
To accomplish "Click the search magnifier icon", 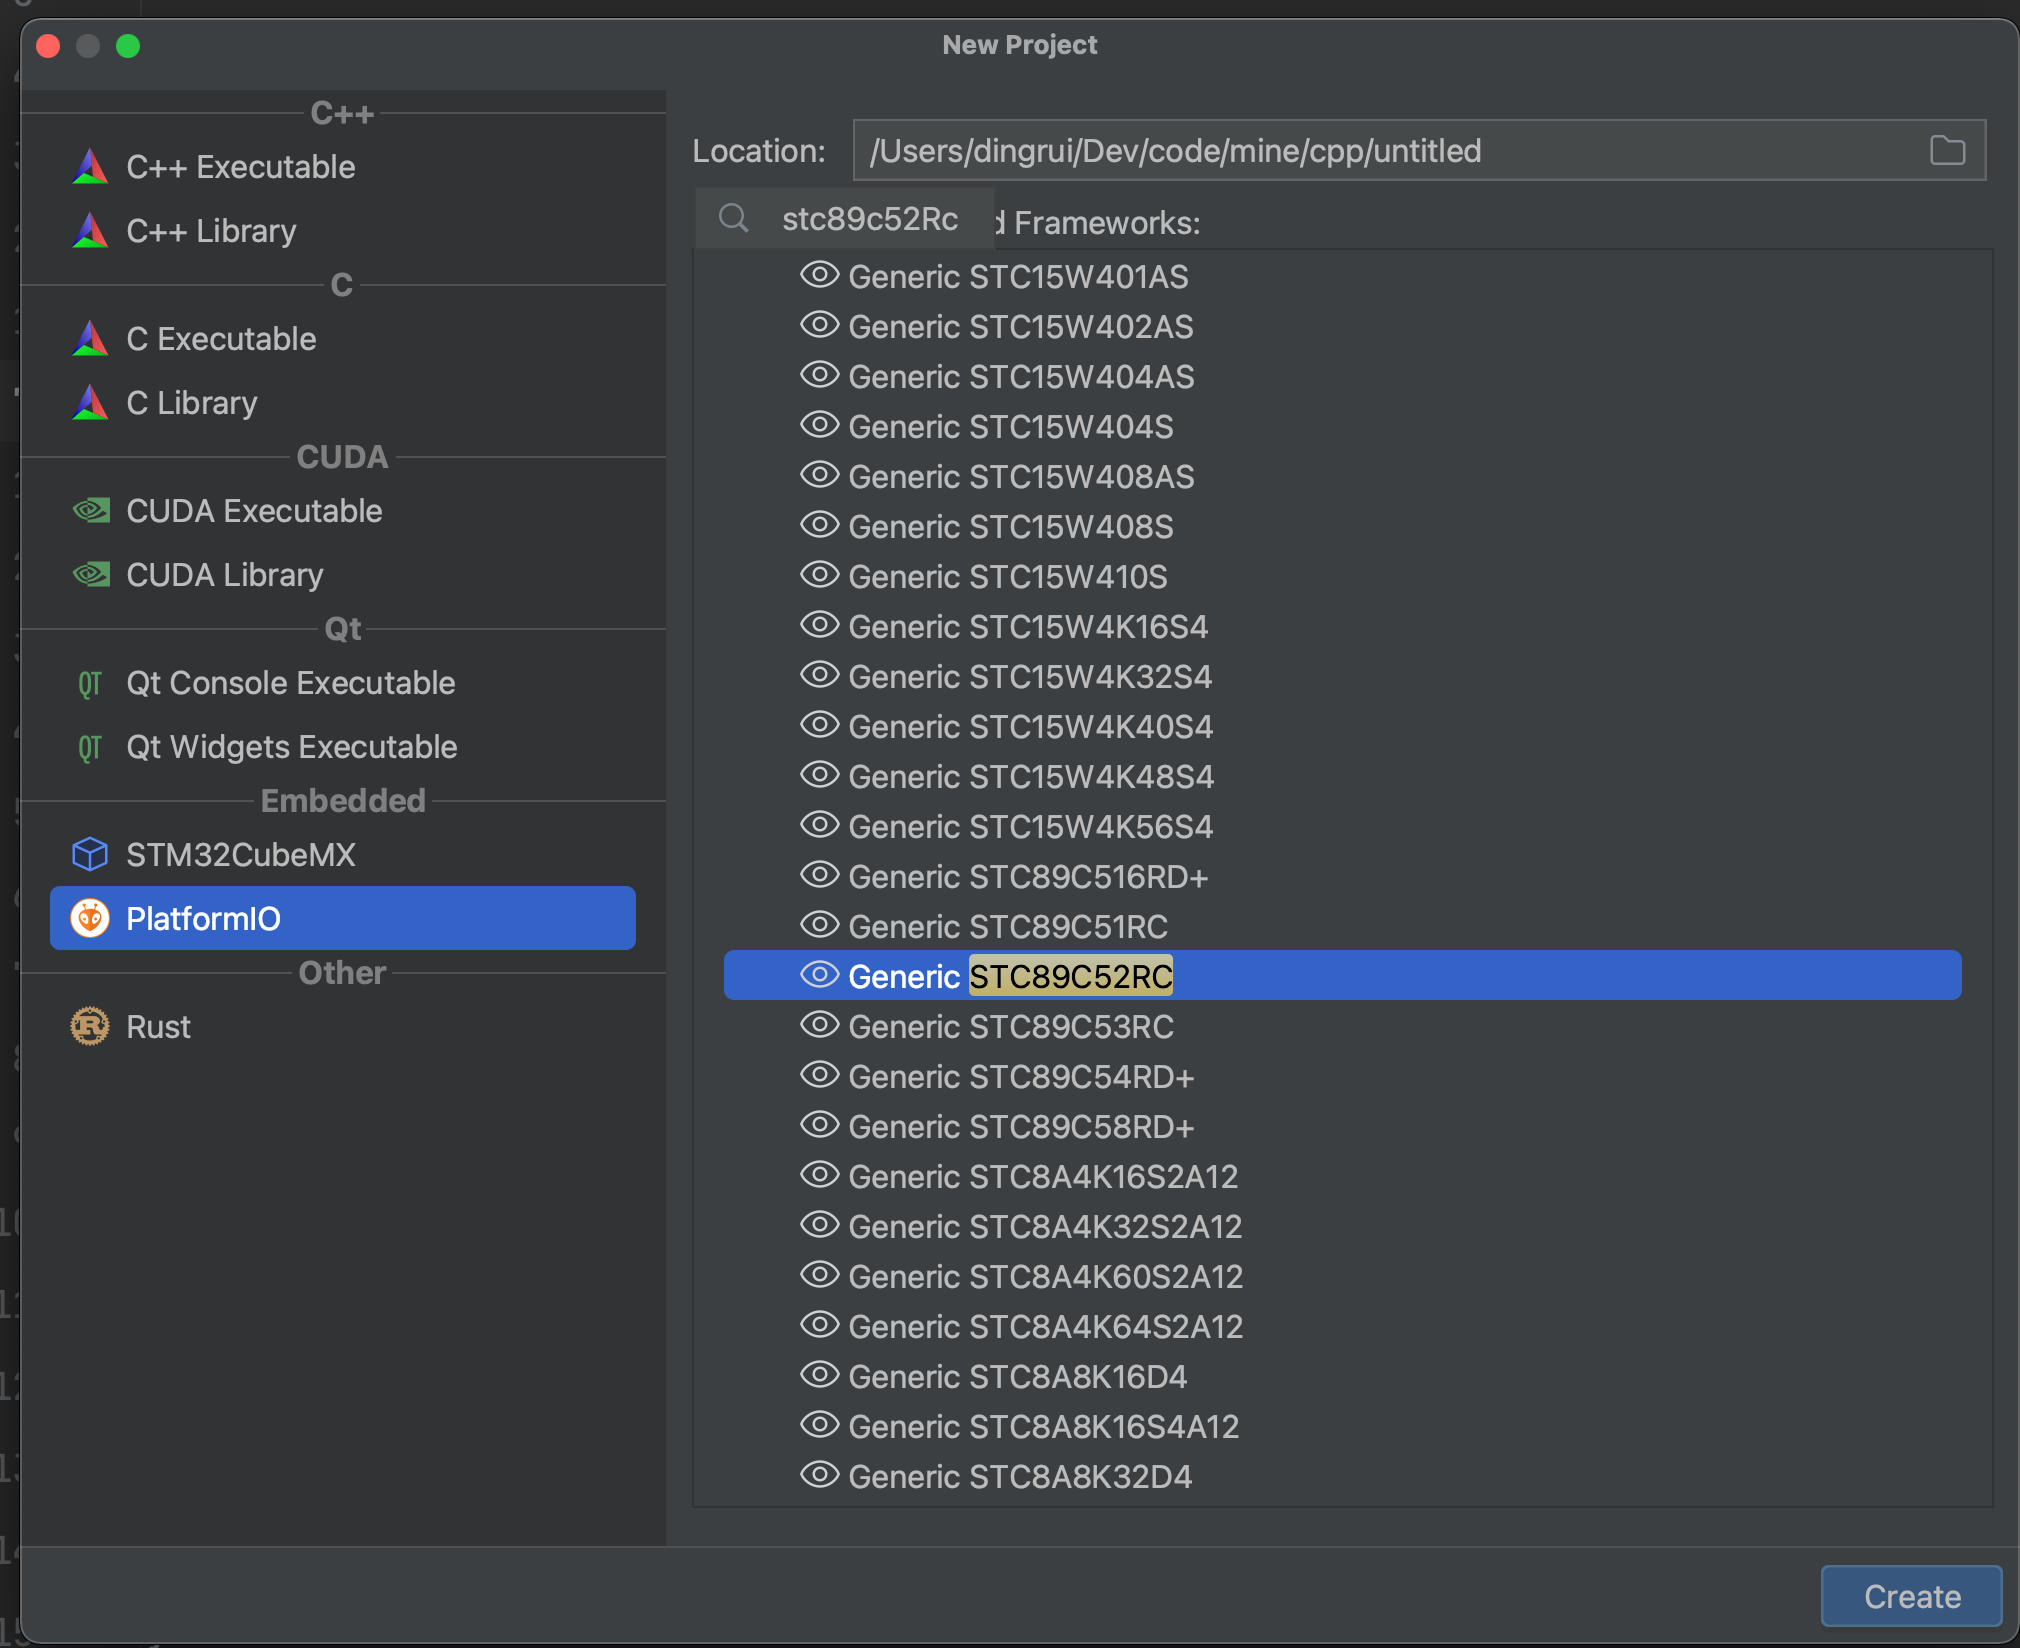I will pos(734,218).
